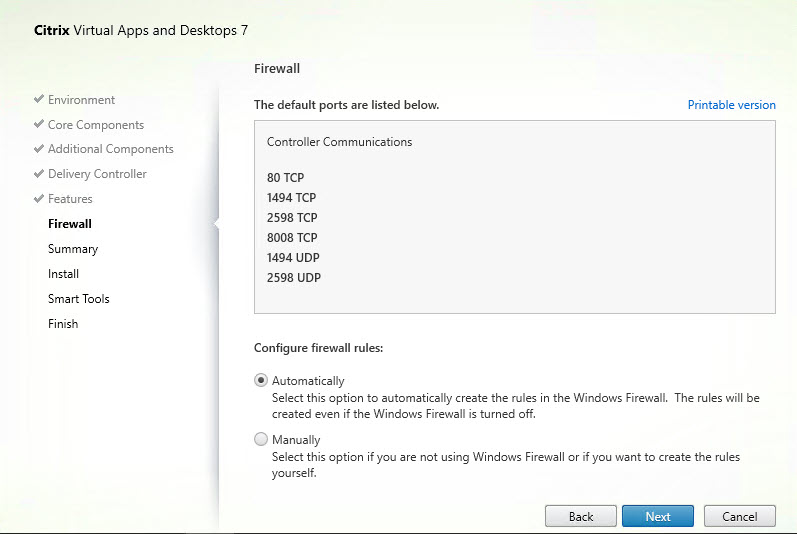Click the Install step label
Image resolution: width=797 pixels, height=534 pixels.
pos(63,274)
